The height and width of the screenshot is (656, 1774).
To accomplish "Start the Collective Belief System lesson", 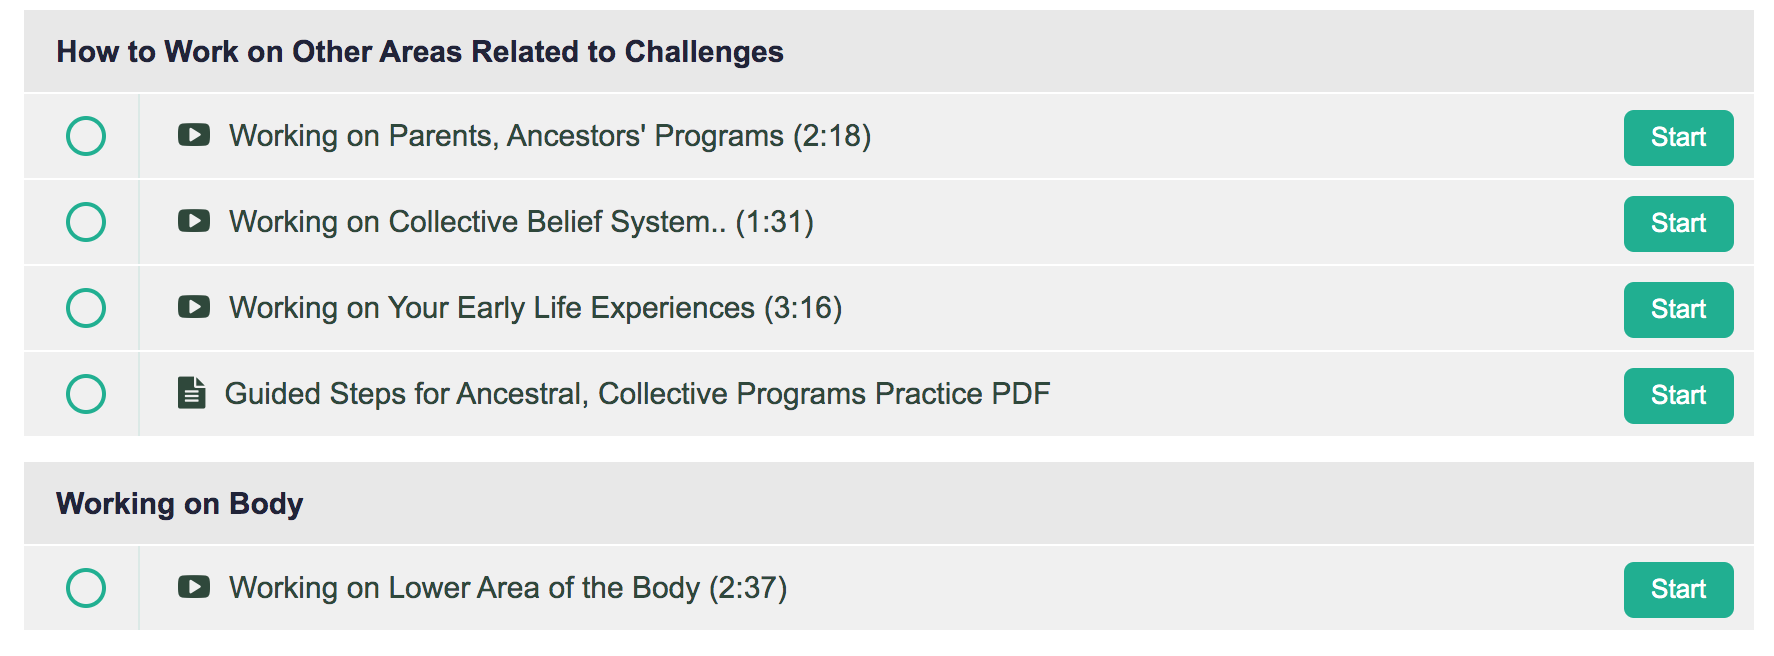I will pos(1678,224).
